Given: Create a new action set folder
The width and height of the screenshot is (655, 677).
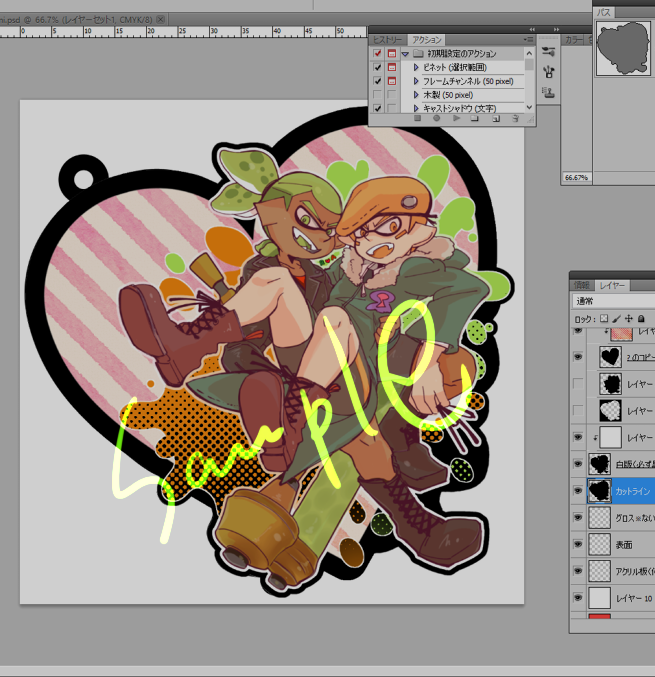Looking at the screenshot, I should click(x=475, y=118).
